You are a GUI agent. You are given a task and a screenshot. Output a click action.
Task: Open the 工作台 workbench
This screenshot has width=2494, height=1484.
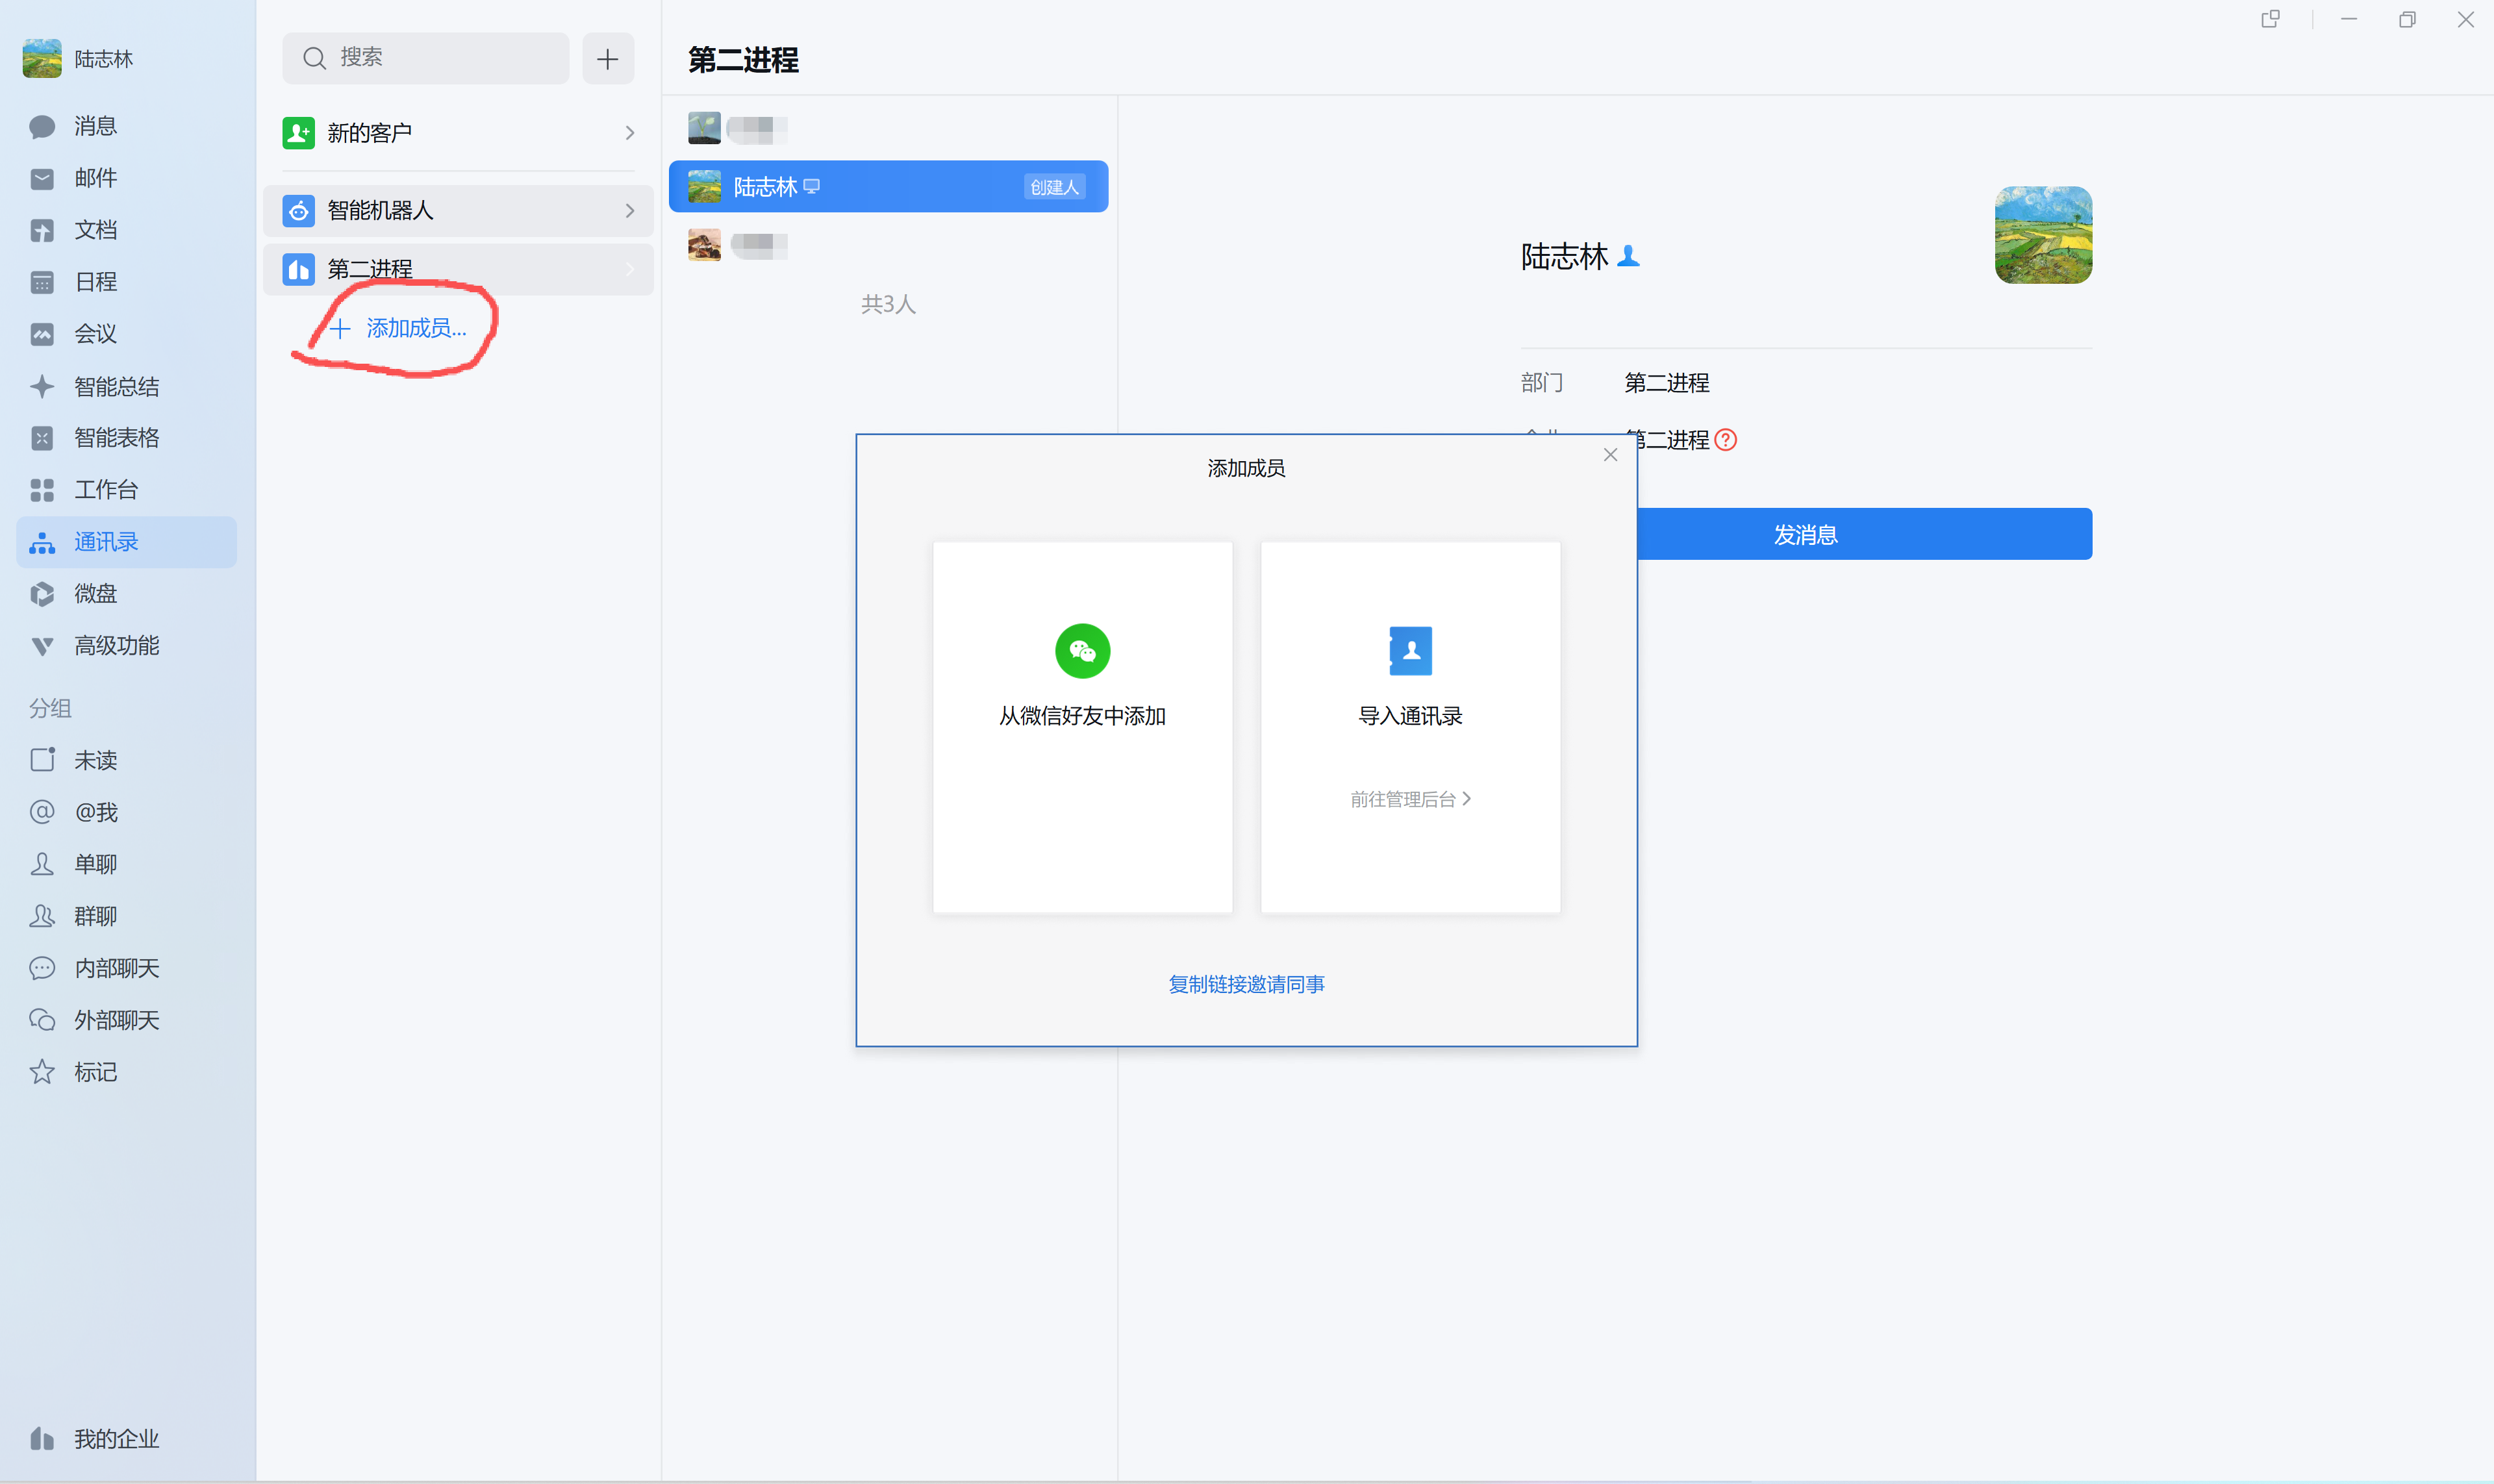pos(126,490)
